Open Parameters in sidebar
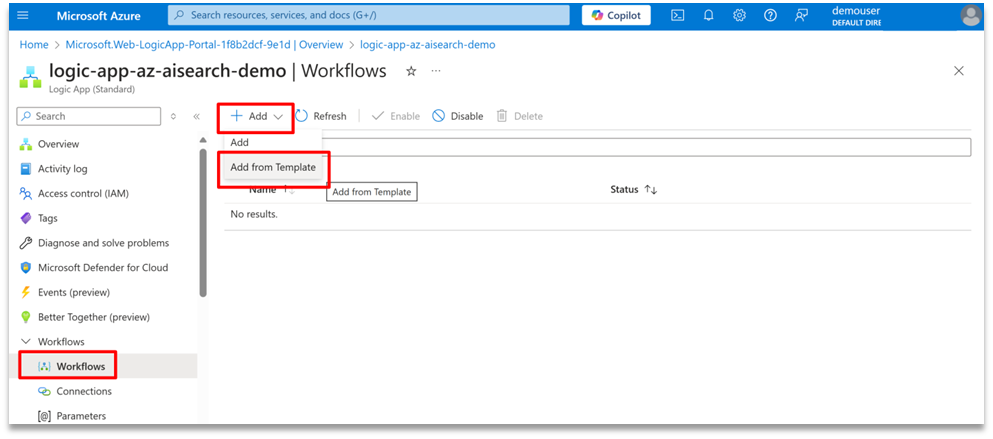Screen dimensions: 993x439 (x=81, y=416)
